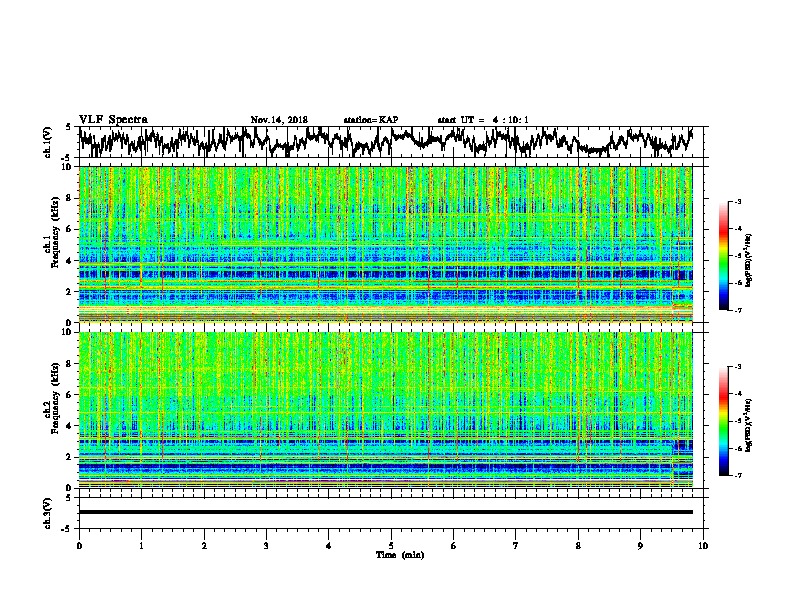Click the '-3' label on the ch.1 color bar
This screenshot has height=612, width=792.
tap(738, 201)
